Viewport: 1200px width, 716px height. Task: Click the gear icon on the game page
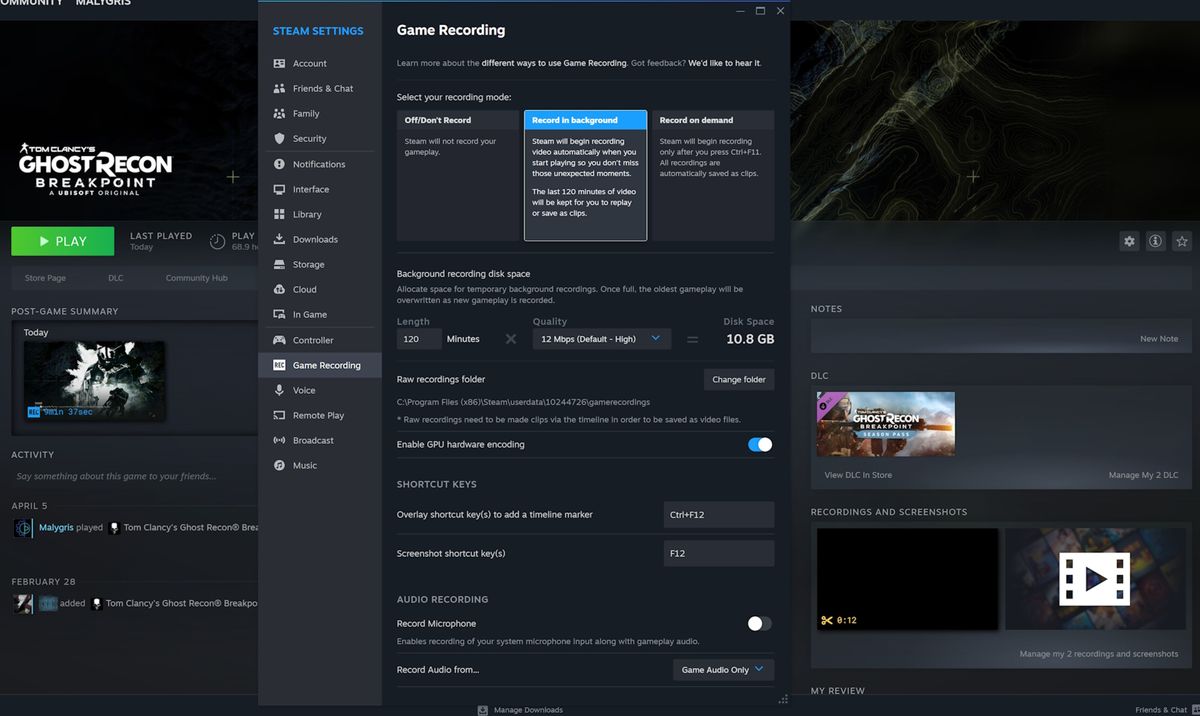coord(1129,241)
